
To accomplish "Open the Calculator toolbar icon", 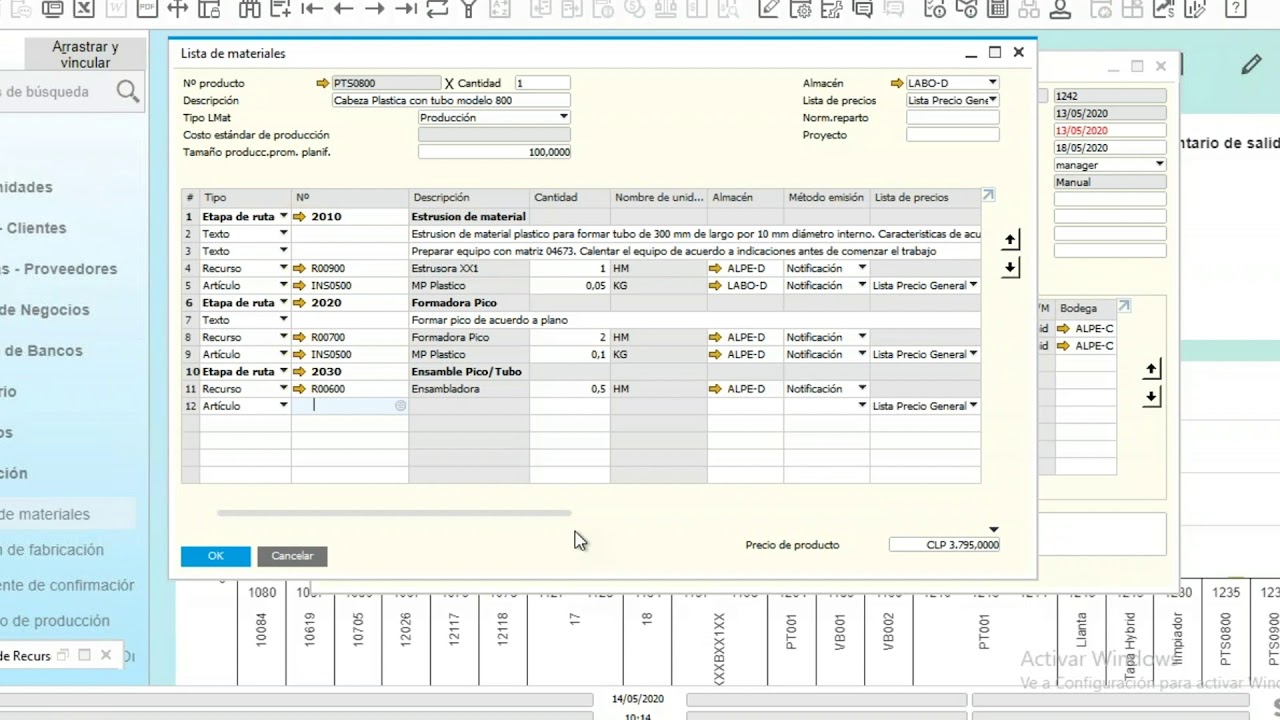I will (997, 9).
